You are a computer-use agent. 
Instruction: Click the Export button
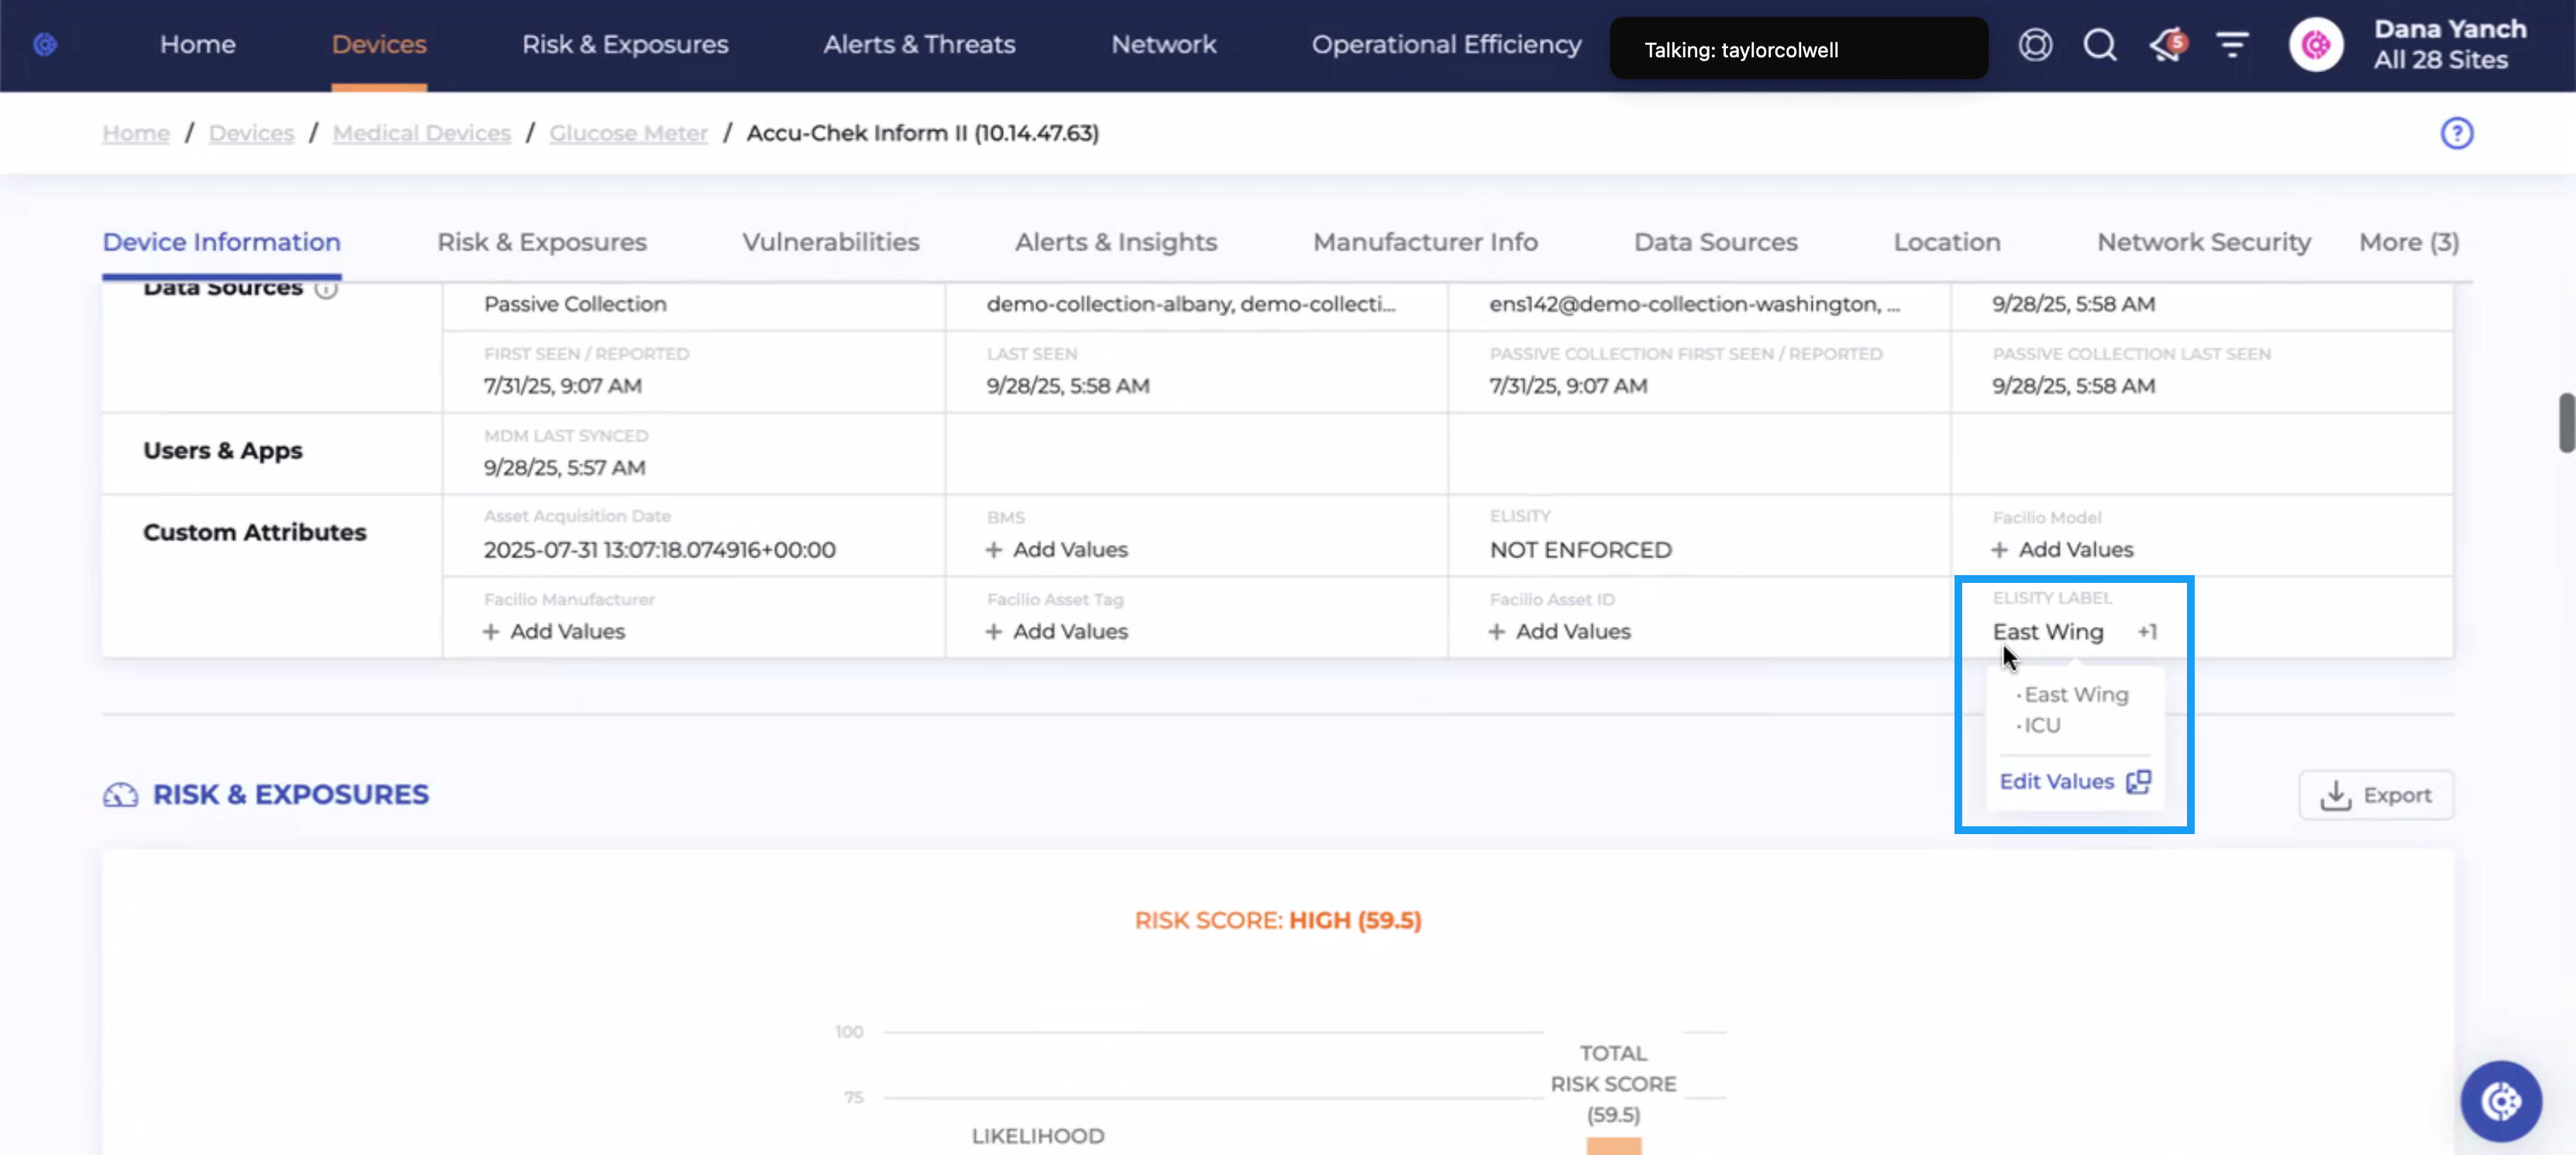(2376, 795)
